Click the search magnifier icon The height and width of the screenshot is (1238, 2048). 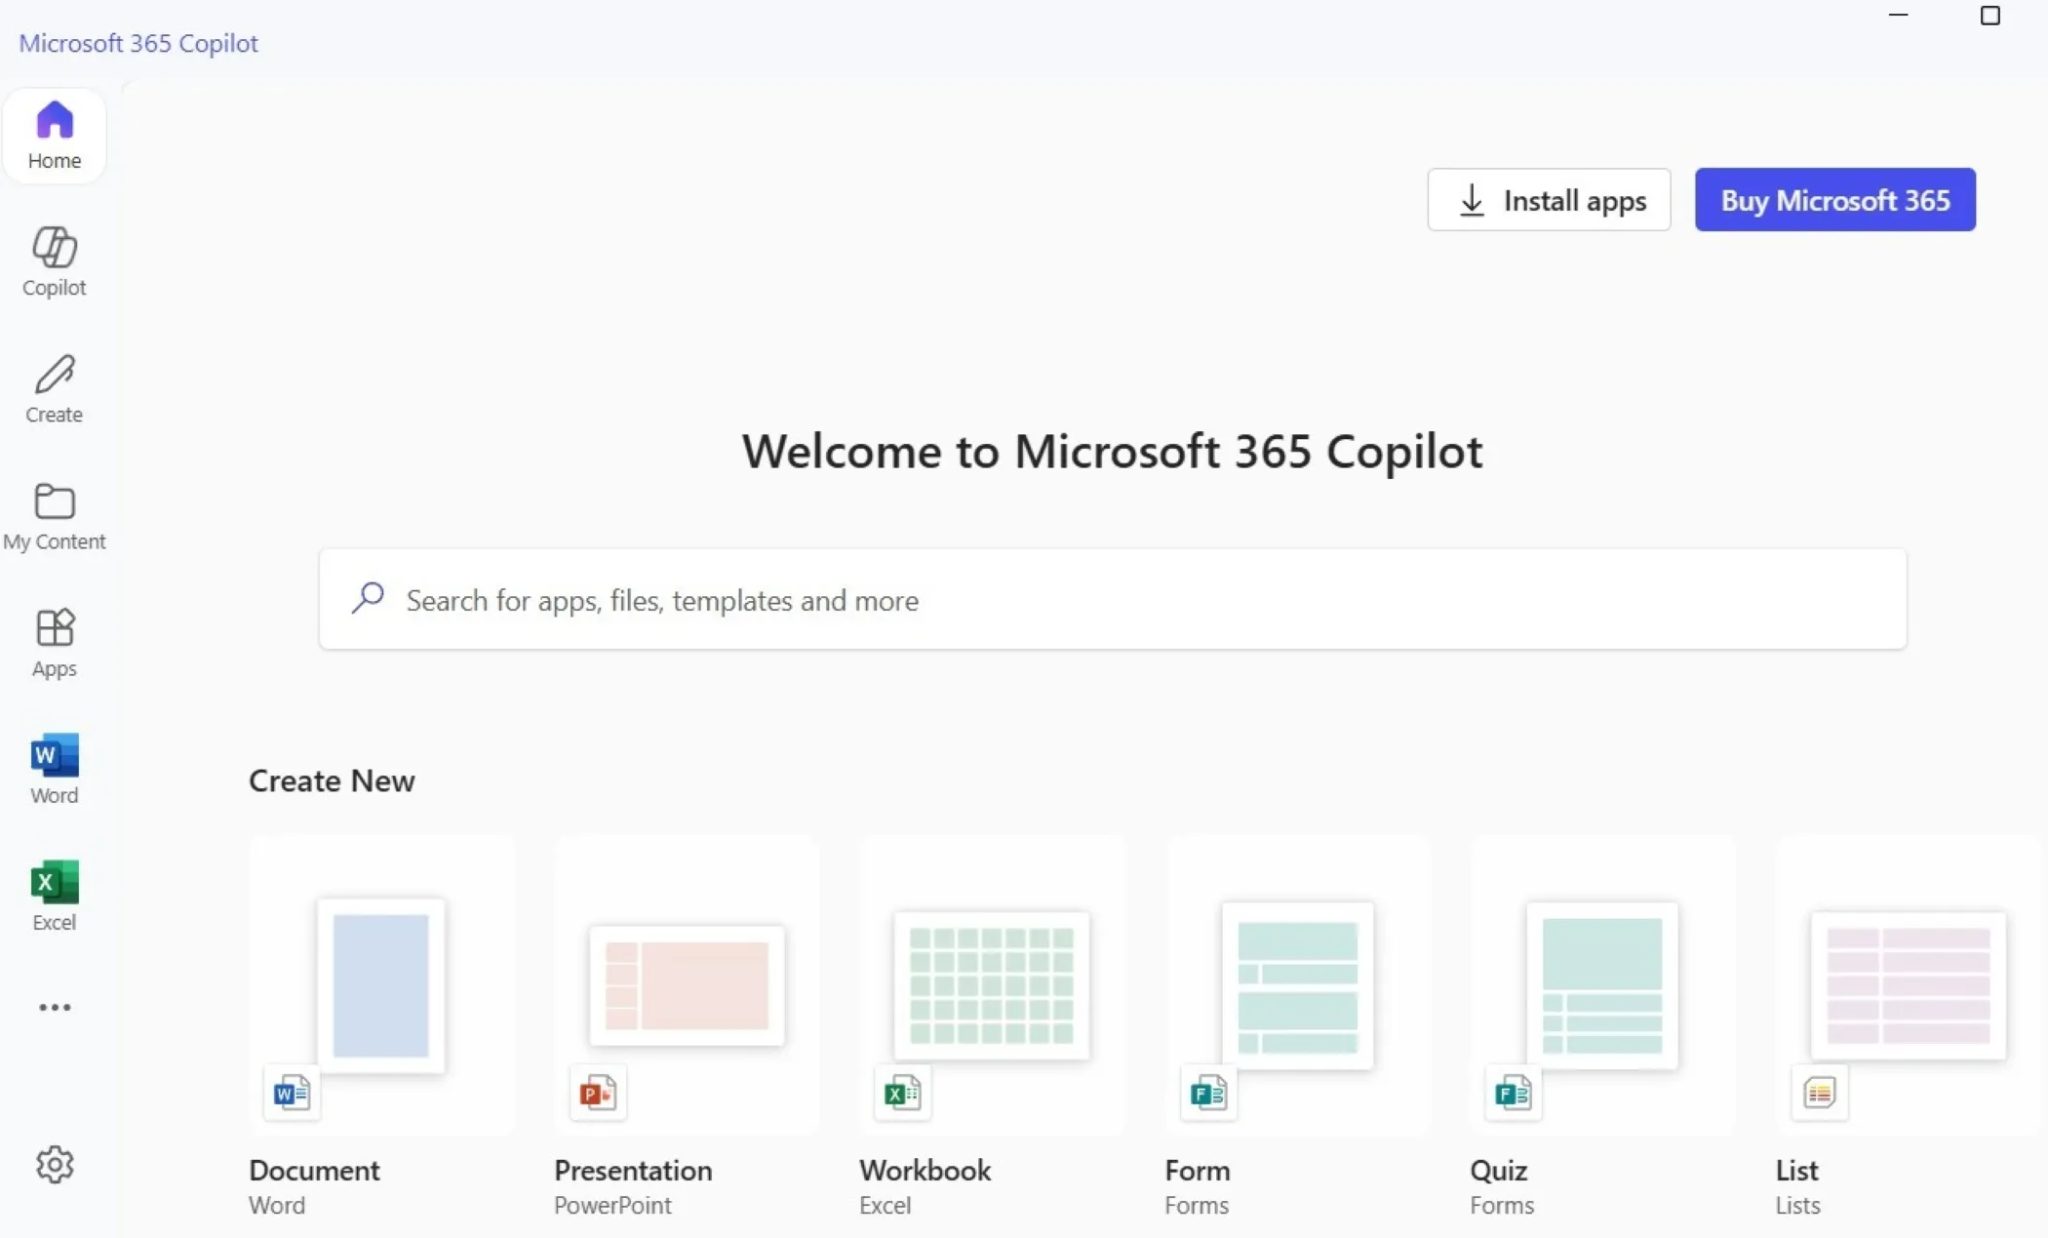tap(368, 598)
